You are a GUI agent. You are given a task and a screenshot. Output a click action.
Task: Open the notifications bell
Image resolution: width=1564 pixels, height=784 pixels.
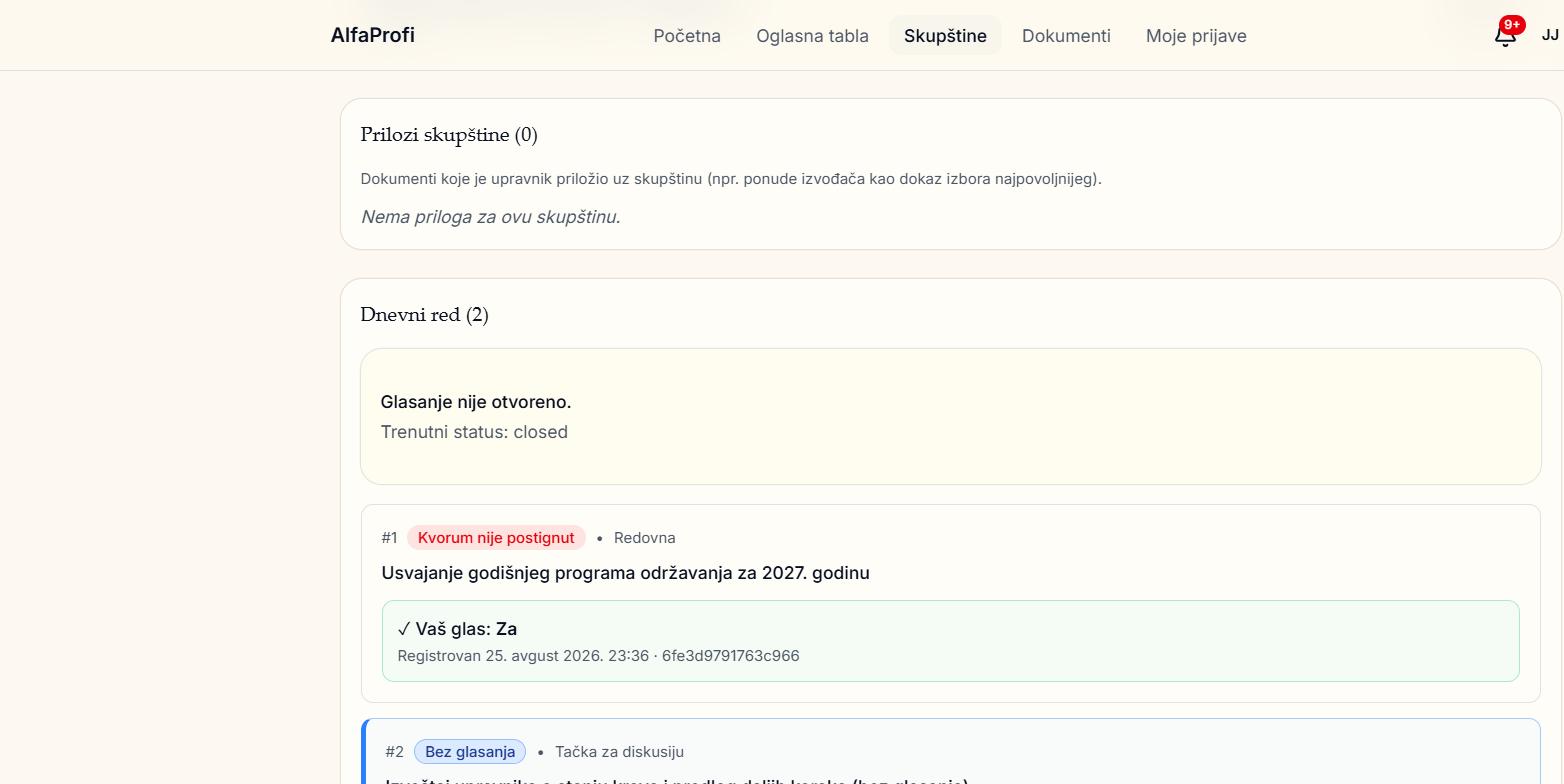[x=1505, y=35]
